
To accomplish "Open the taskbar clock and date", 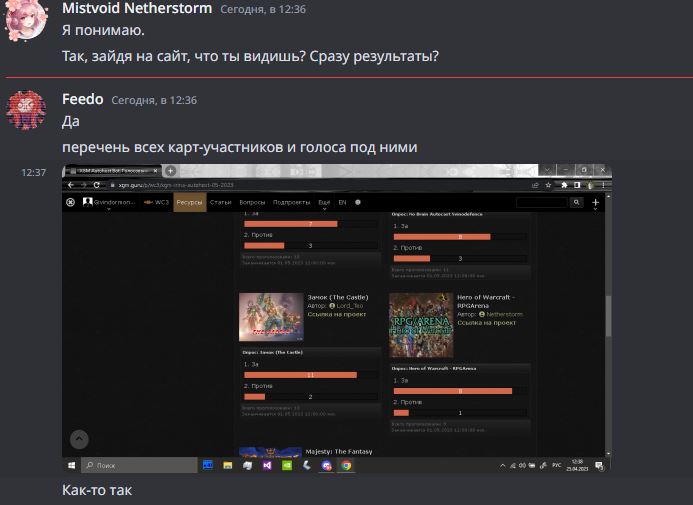I will [577, 465].
